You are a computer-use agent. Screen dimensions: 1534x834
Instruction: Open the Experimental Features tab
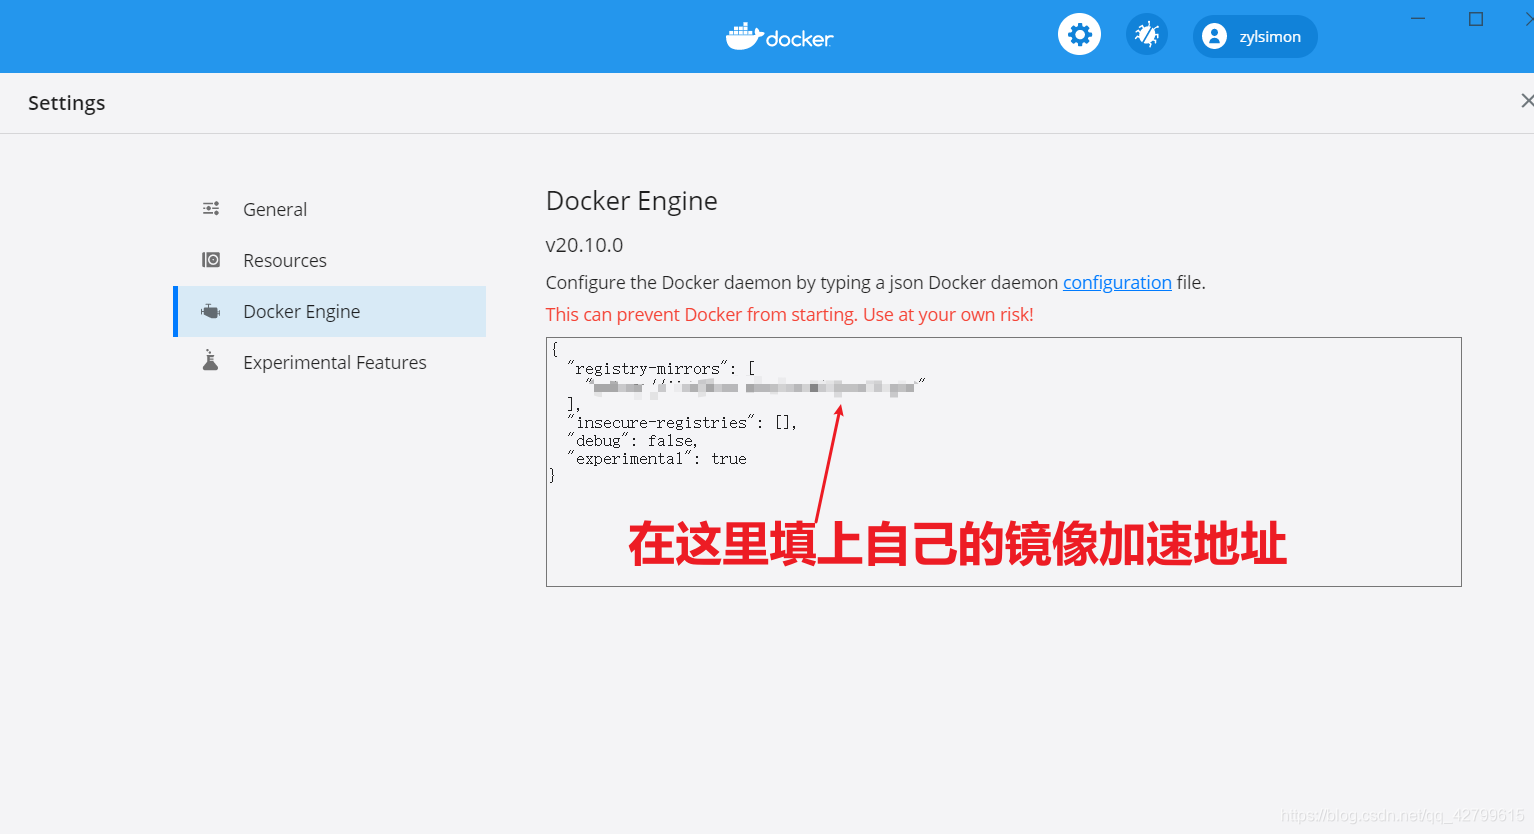(330, 362)
